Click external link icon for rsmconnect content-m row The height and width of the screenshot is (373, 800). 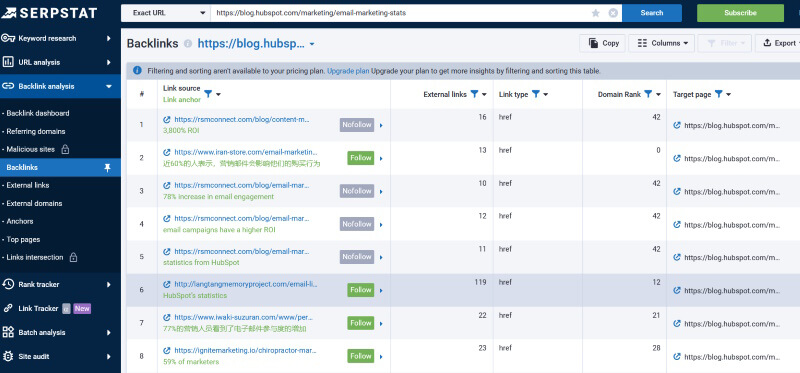(167, 119)
